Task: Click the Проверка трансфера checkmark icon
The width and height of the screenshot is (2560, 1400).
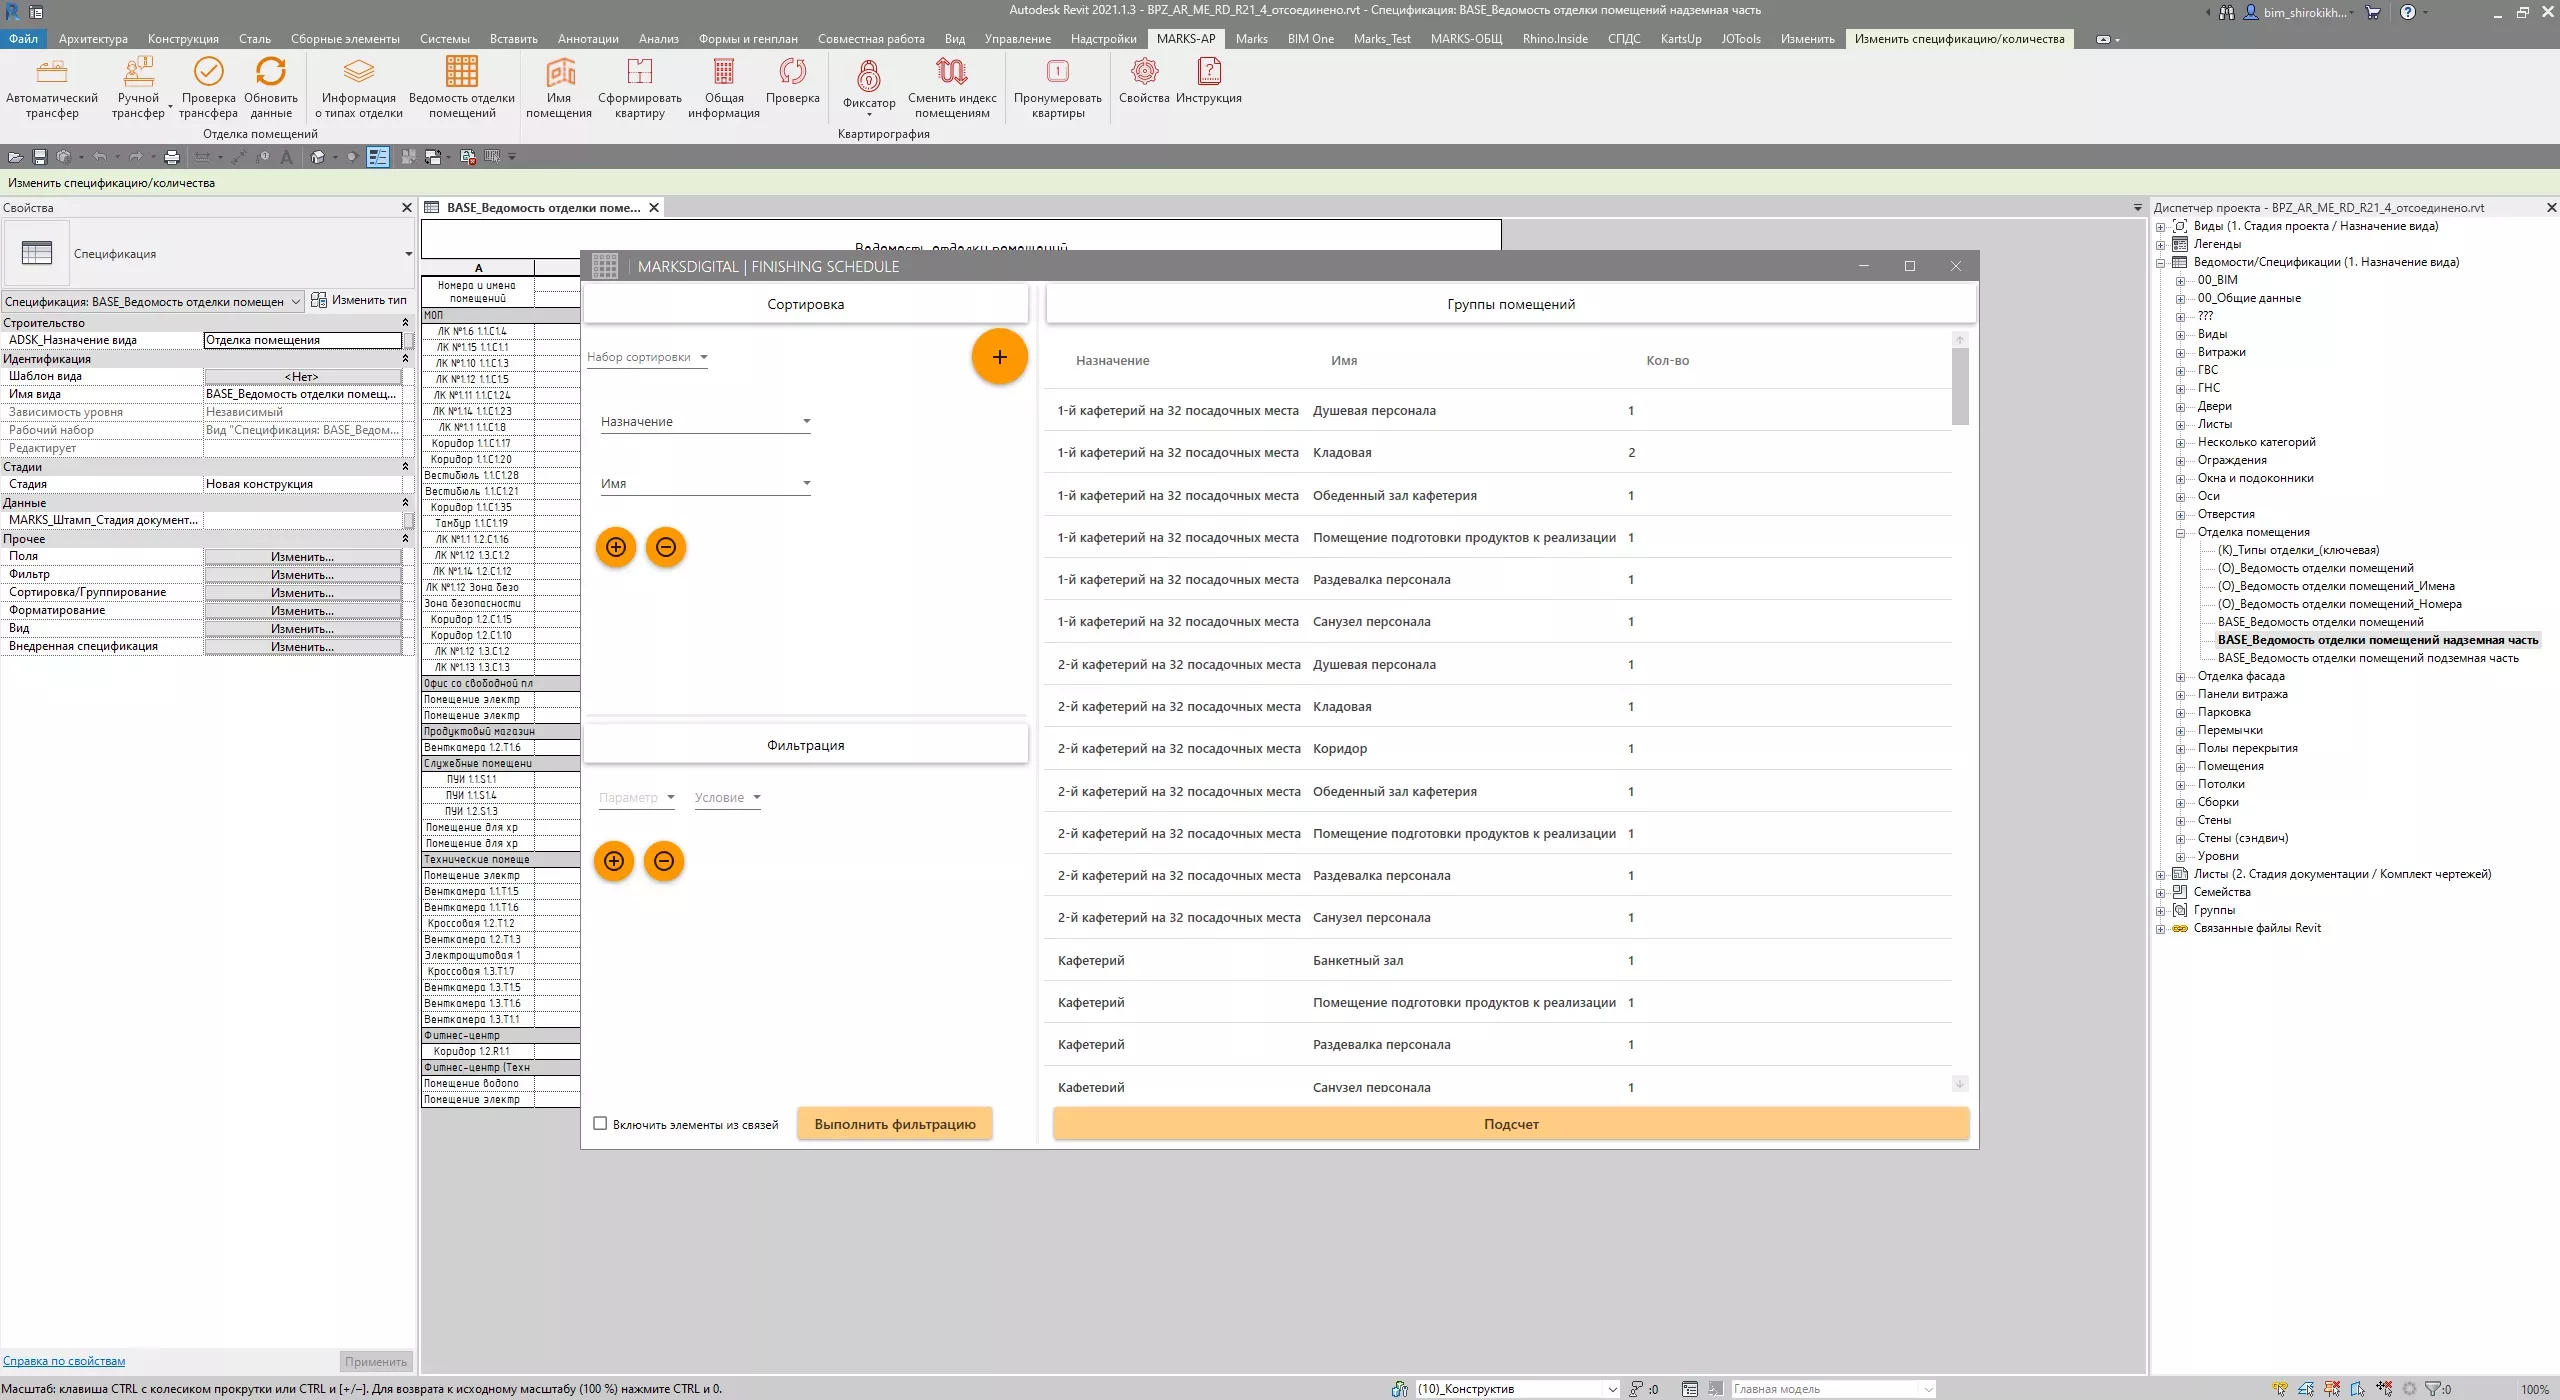Action: click(x=208, y=72)
